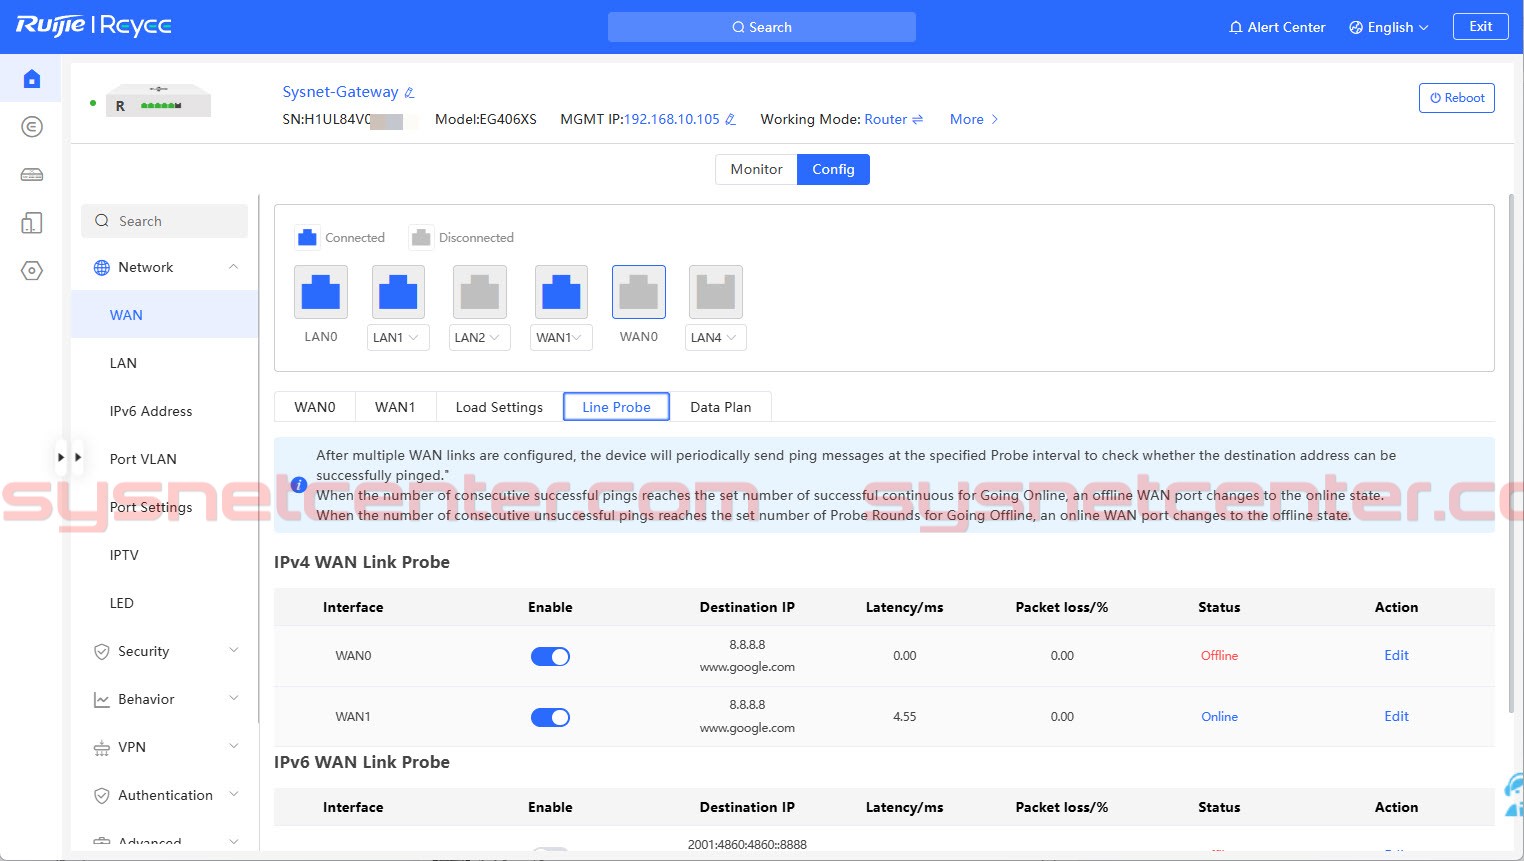Viewport: 1524px width, 861px height.
Task: Disable the WAN0 IPv4 link probe toggle
Action: pos(550,656)
